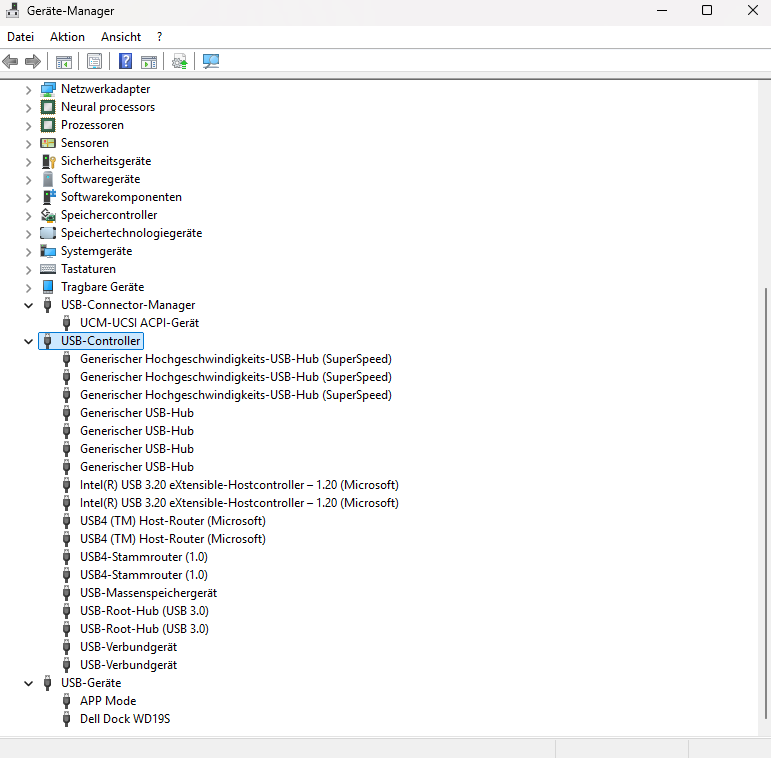Open Properties via toolbar icon
This screenshot has width=771, height=758.
click(x=94, y=61)
